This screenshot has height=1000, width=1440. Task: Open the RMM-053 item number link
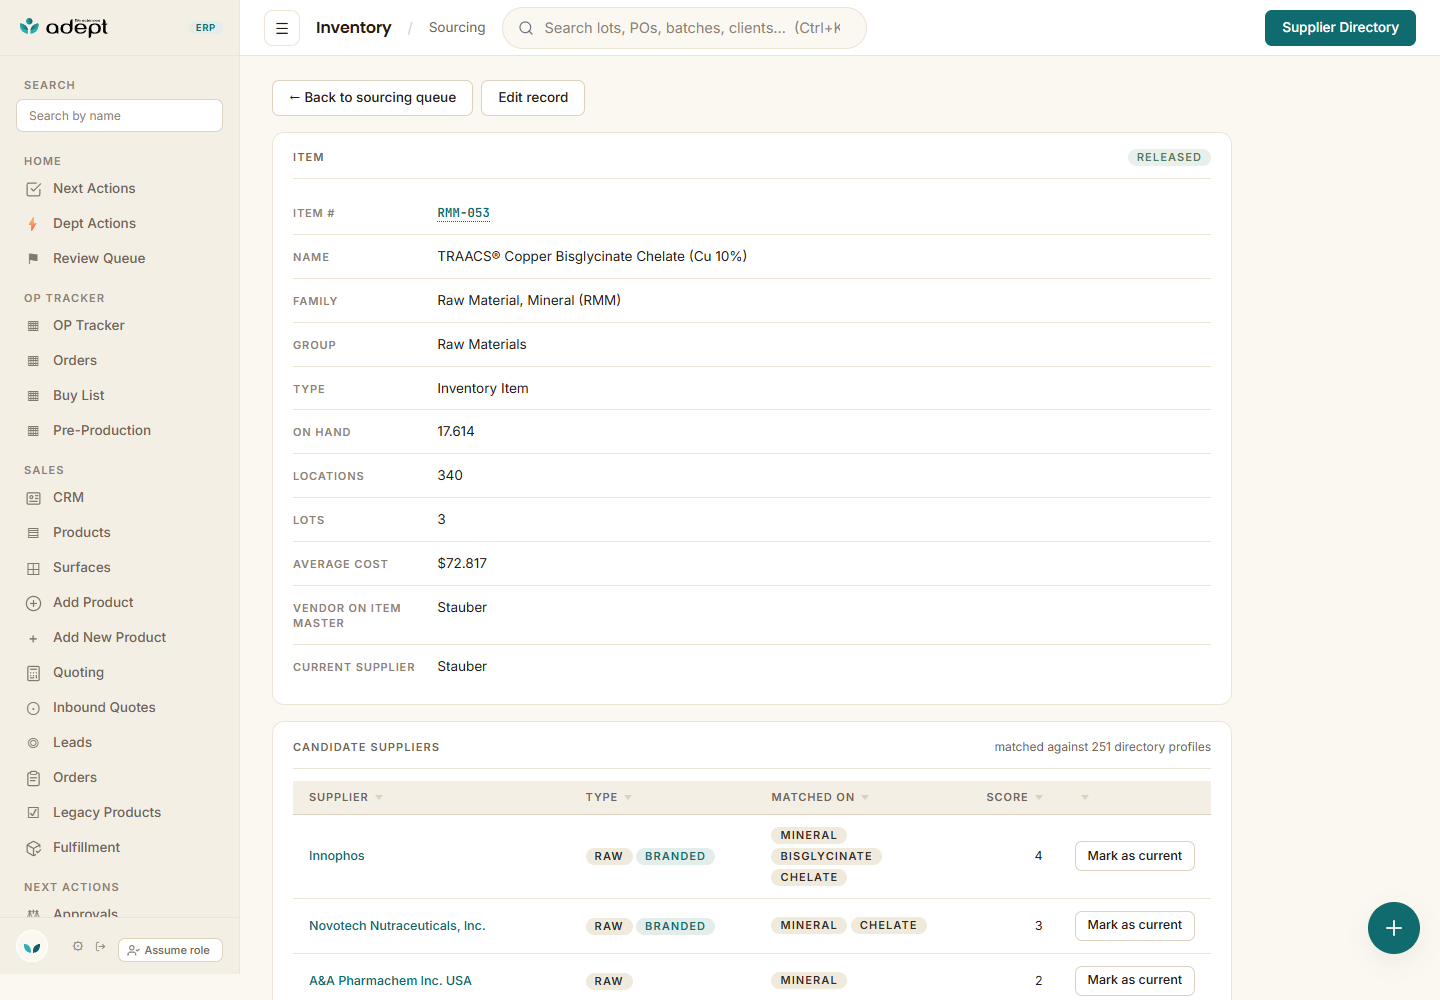464,213
